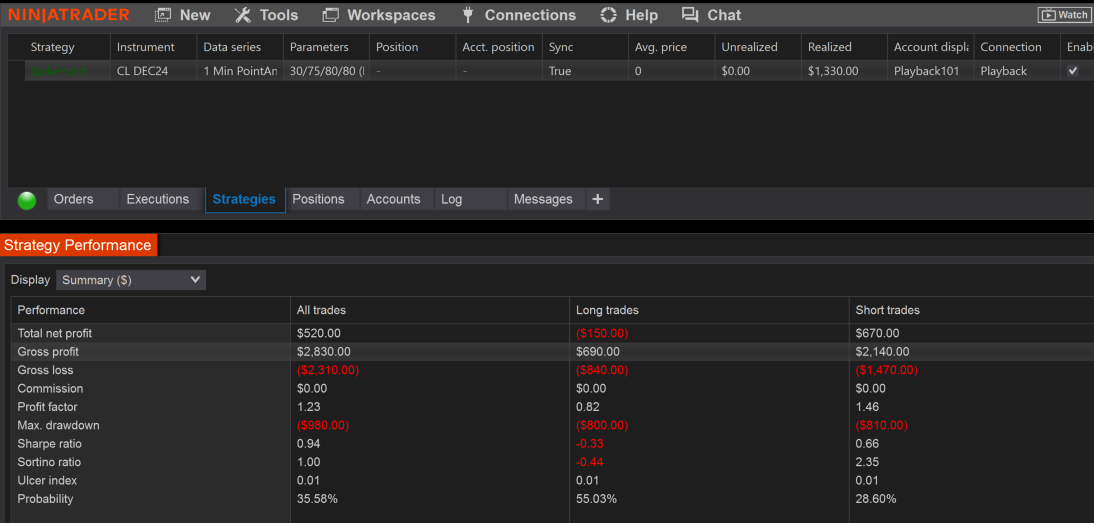Expand the Display Summary ($) dropdown
The height and width of the screenshot is (523, 1094).
click(131, 280)
